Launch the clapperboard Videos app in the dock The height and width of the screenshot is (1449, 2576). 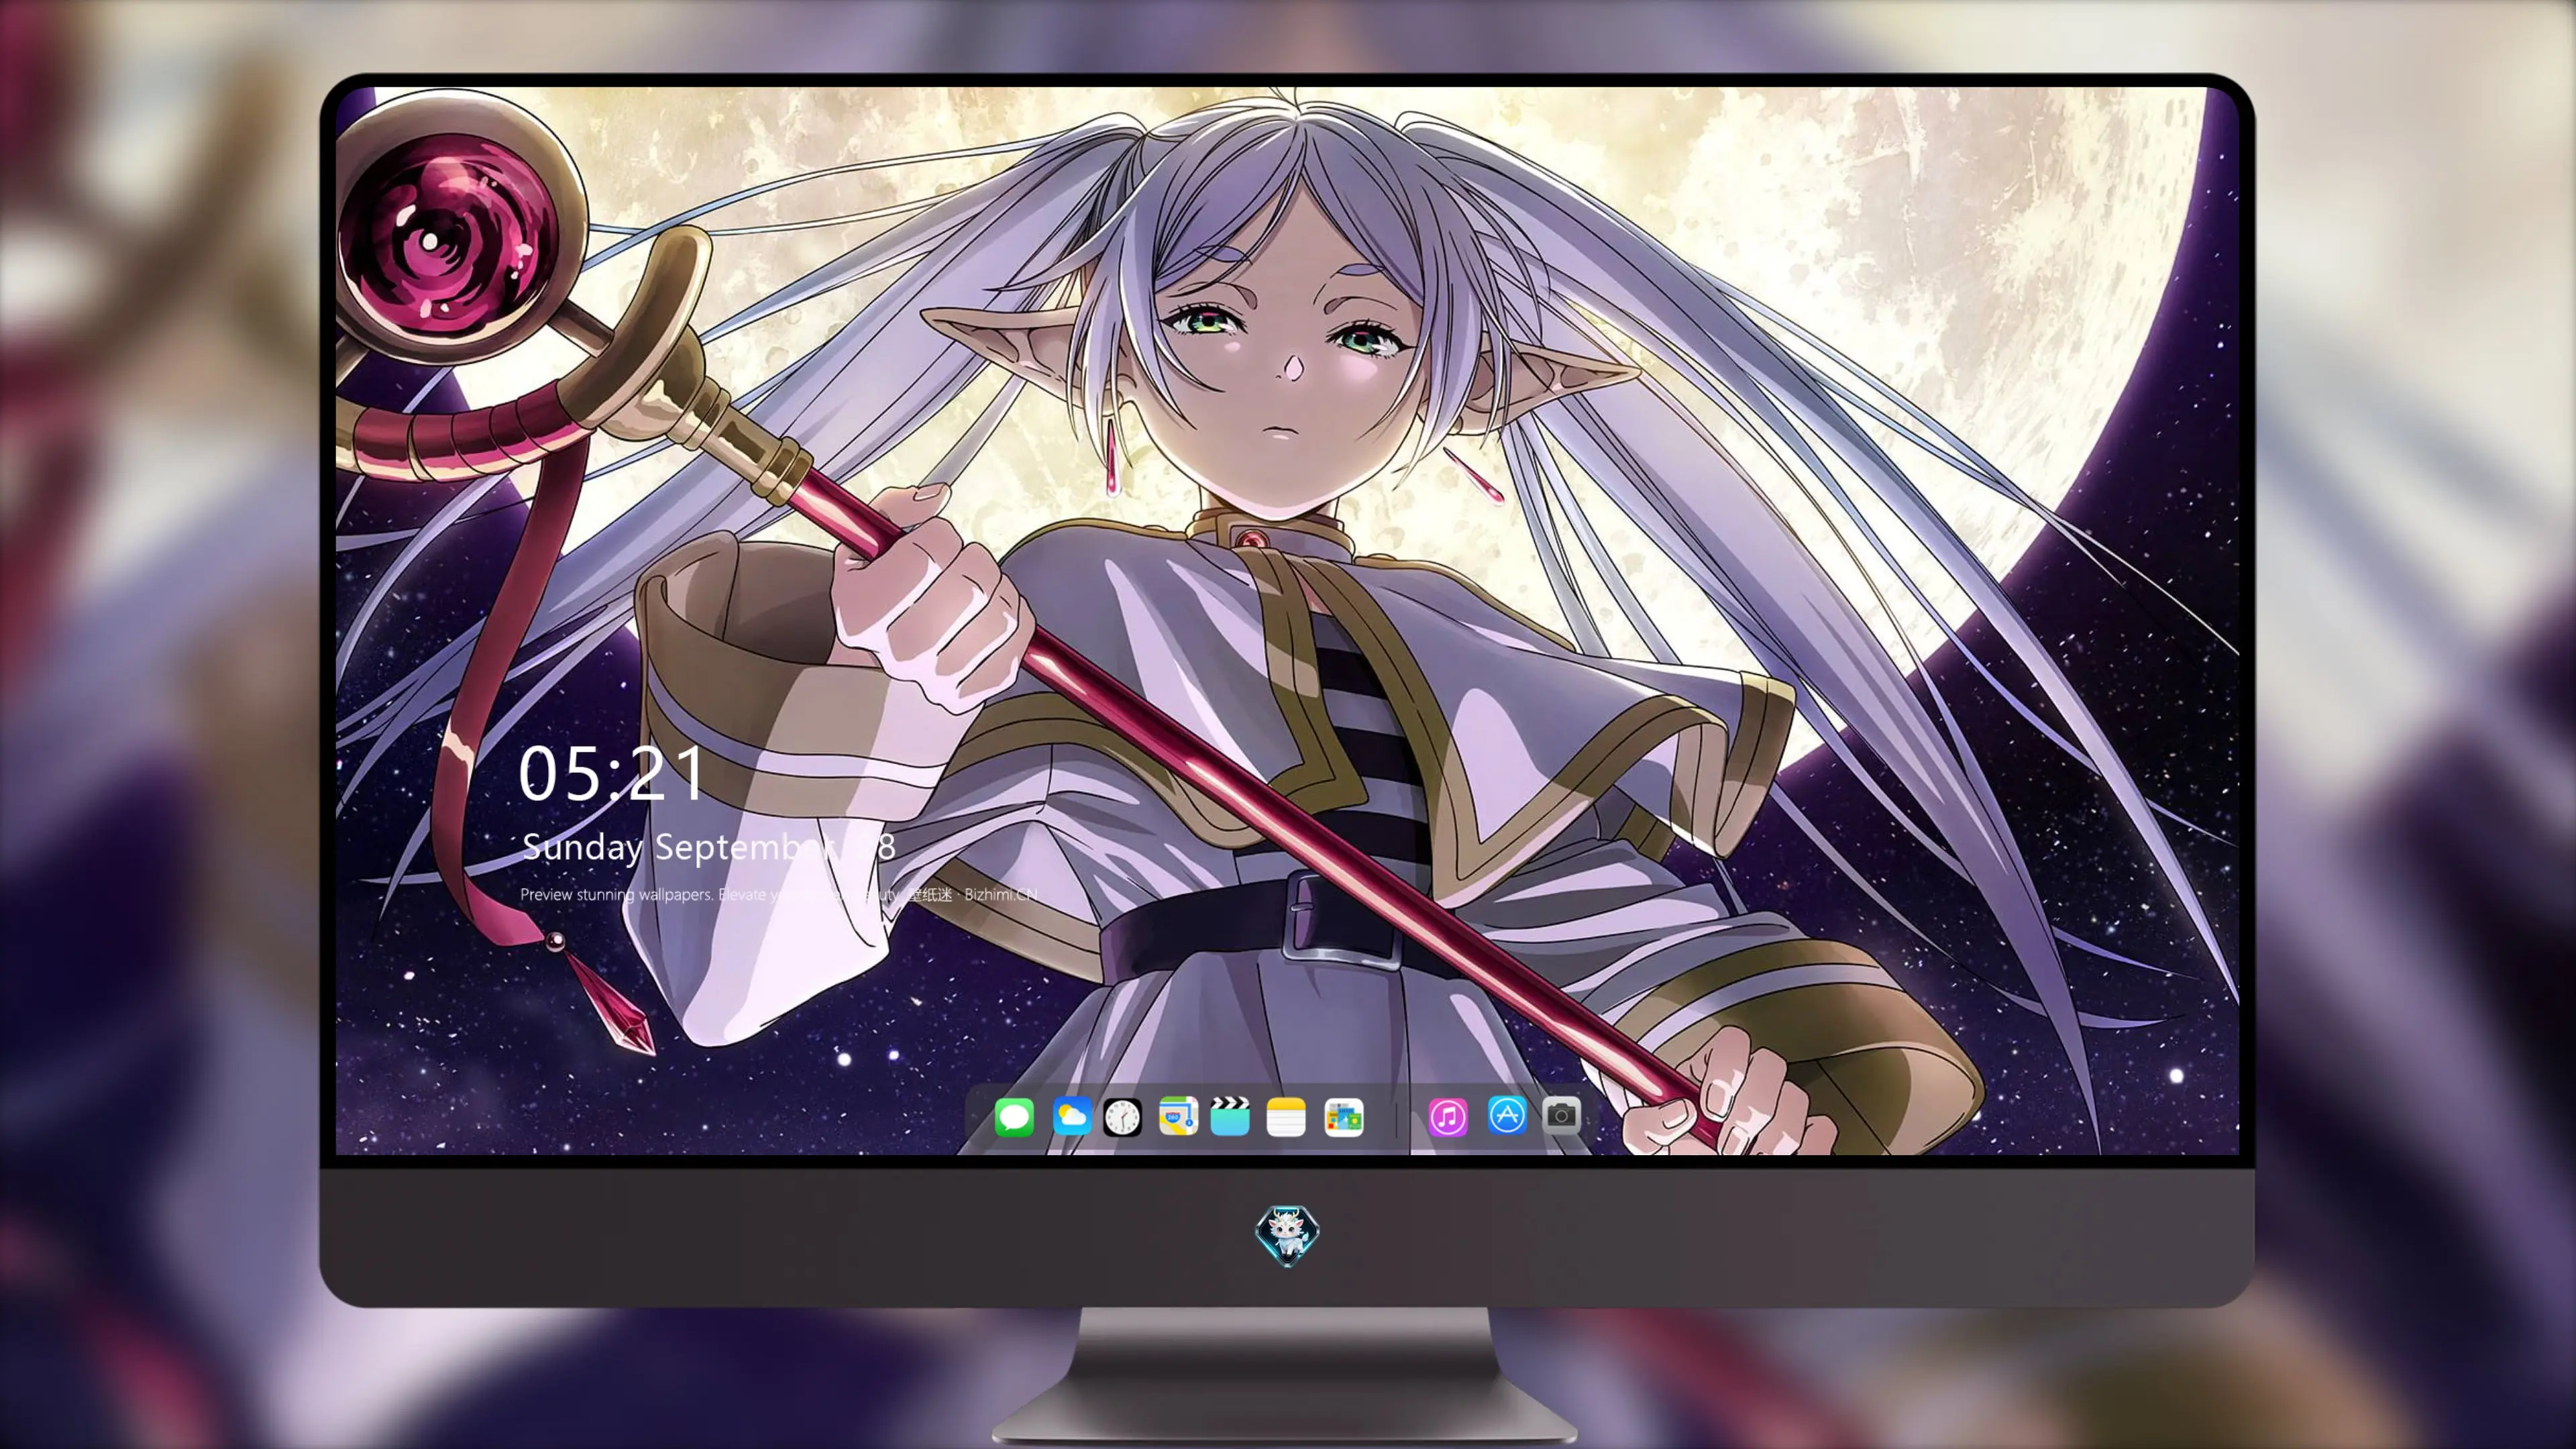1230,1116
